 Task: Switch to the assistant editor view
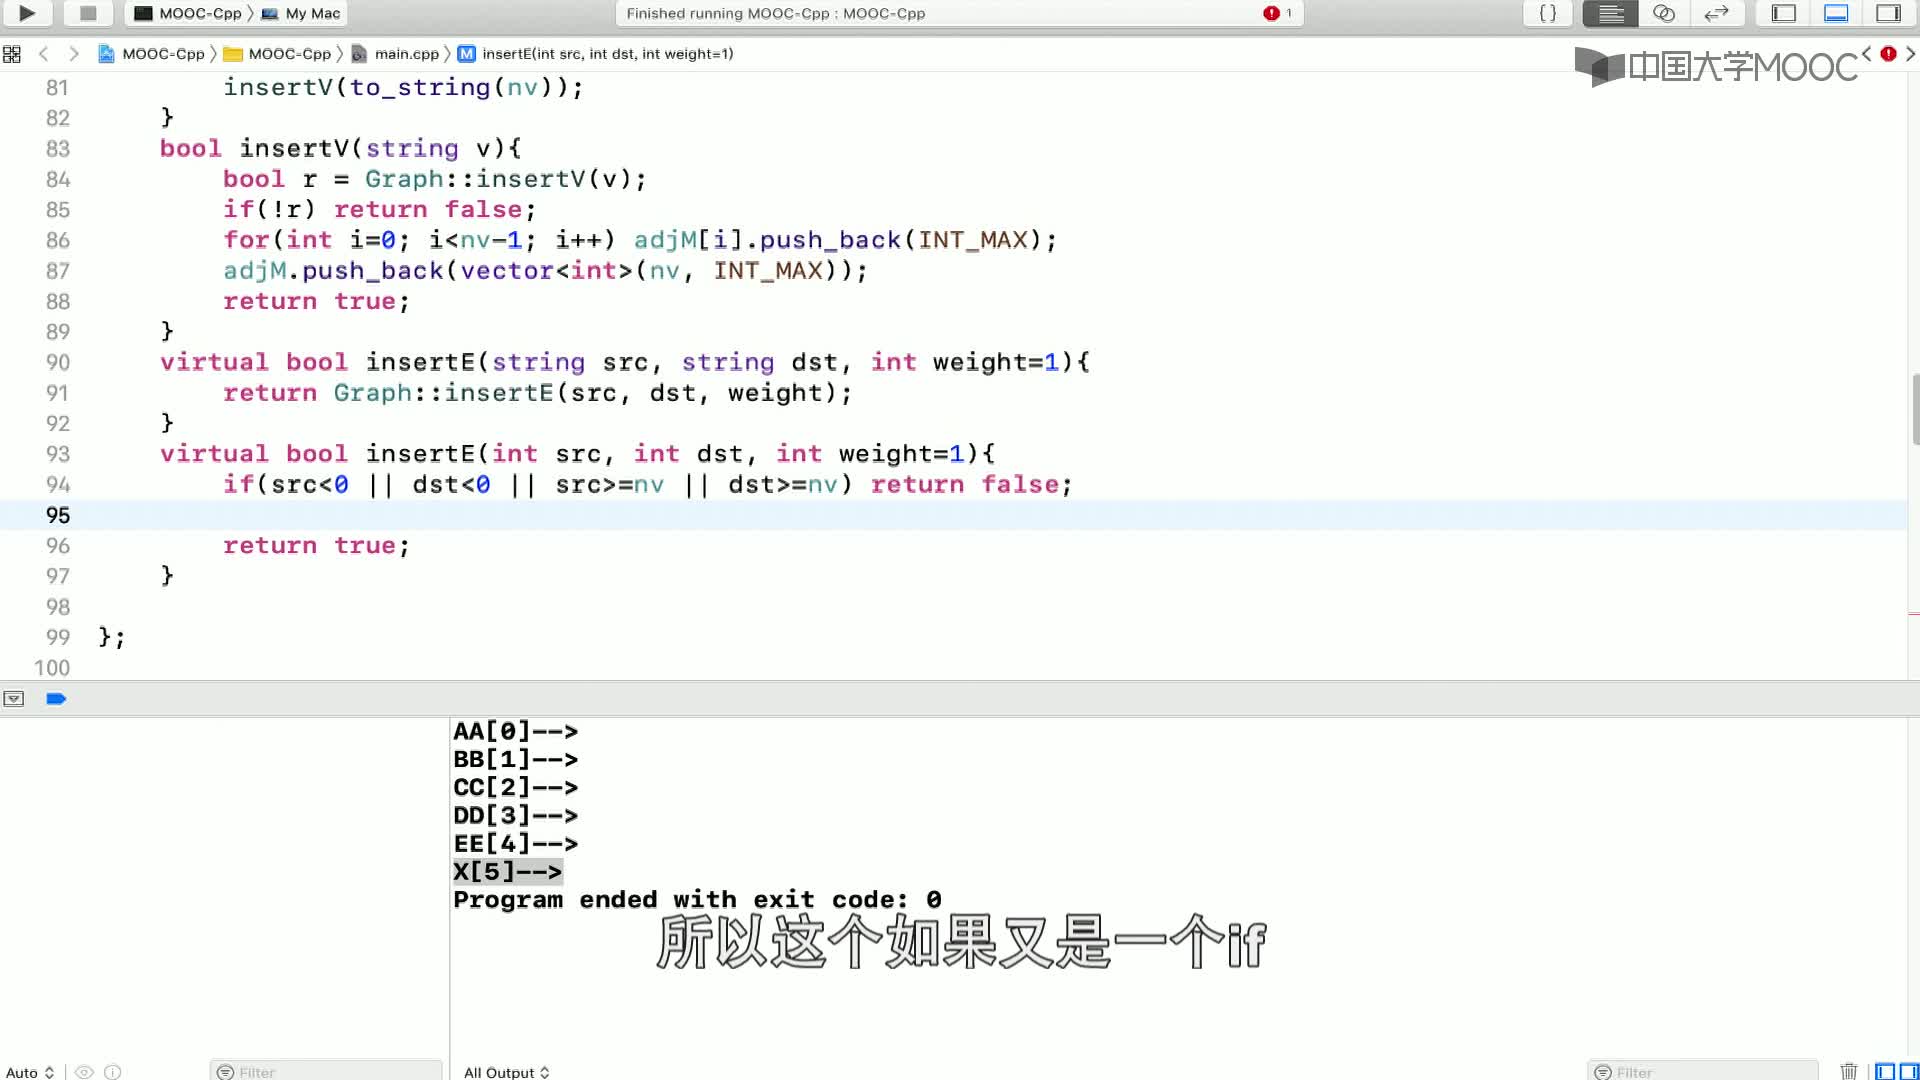coord(1663,13)
